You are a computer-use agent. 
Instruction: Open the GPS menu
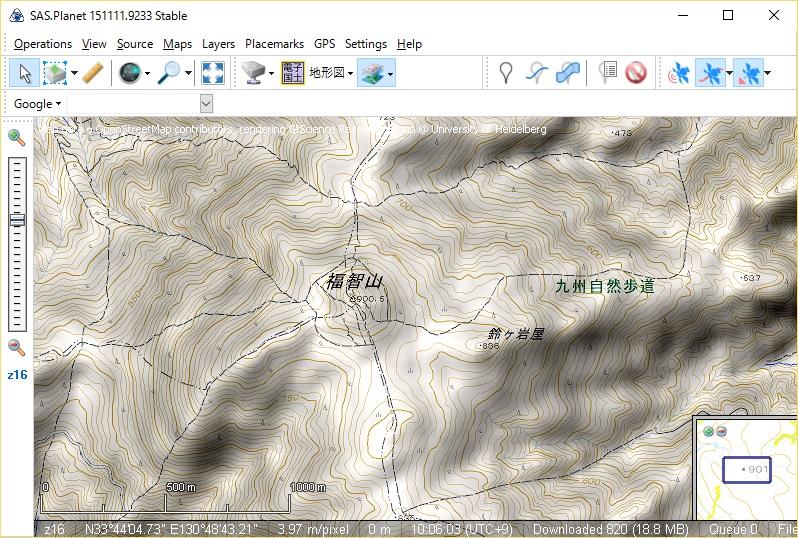pyautogui.click(x=325, y=44)
